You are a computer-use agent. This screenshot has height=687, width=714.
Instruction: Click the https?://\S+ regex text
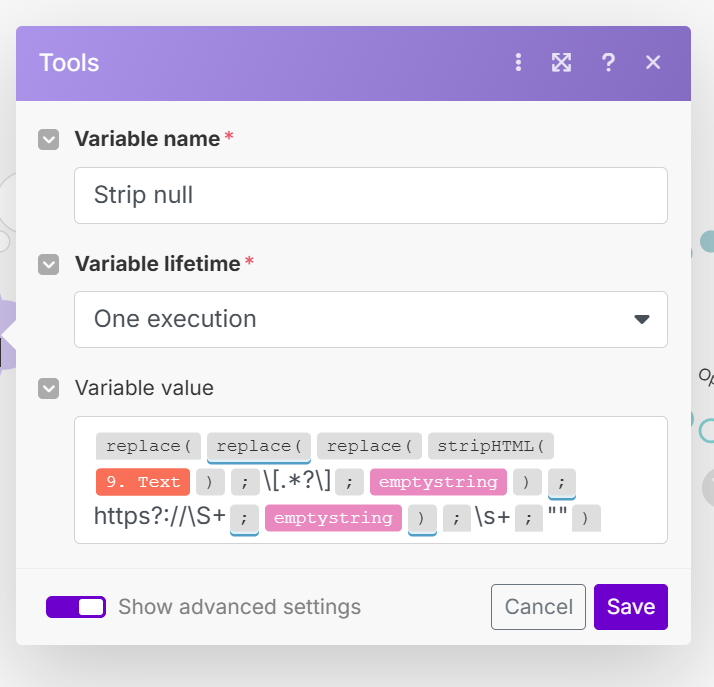pyautogui.click(x=158, y=517)
